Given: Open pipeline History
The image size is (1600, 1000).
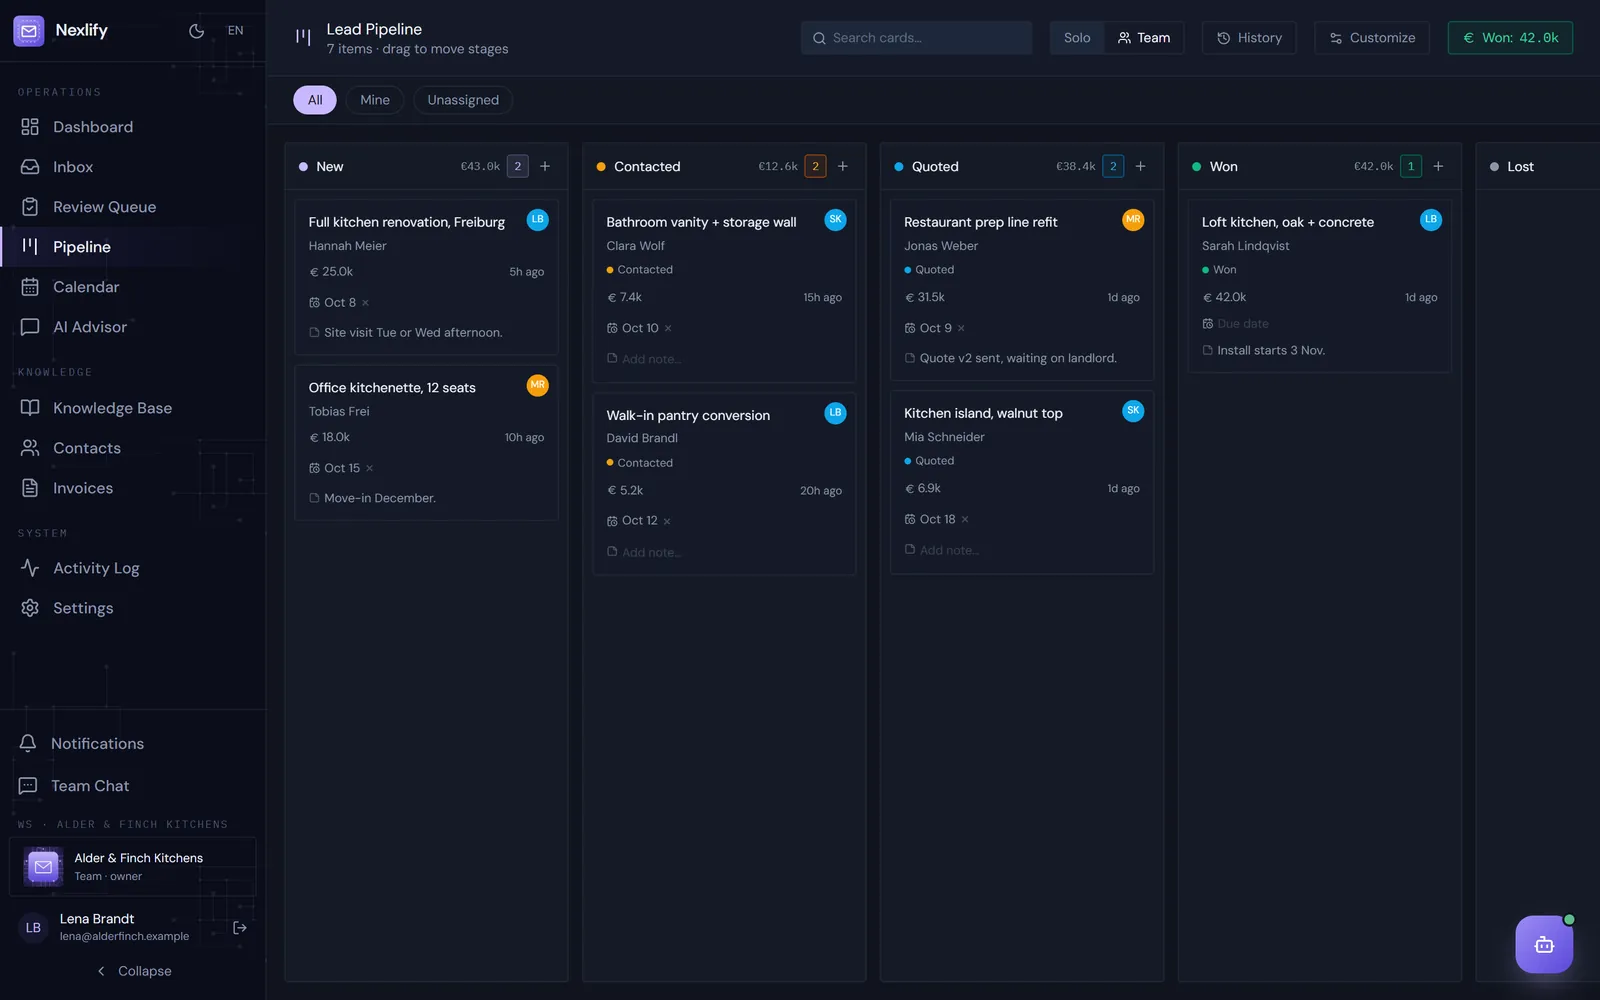Looking at the screenshot, I should point(1249,38).
